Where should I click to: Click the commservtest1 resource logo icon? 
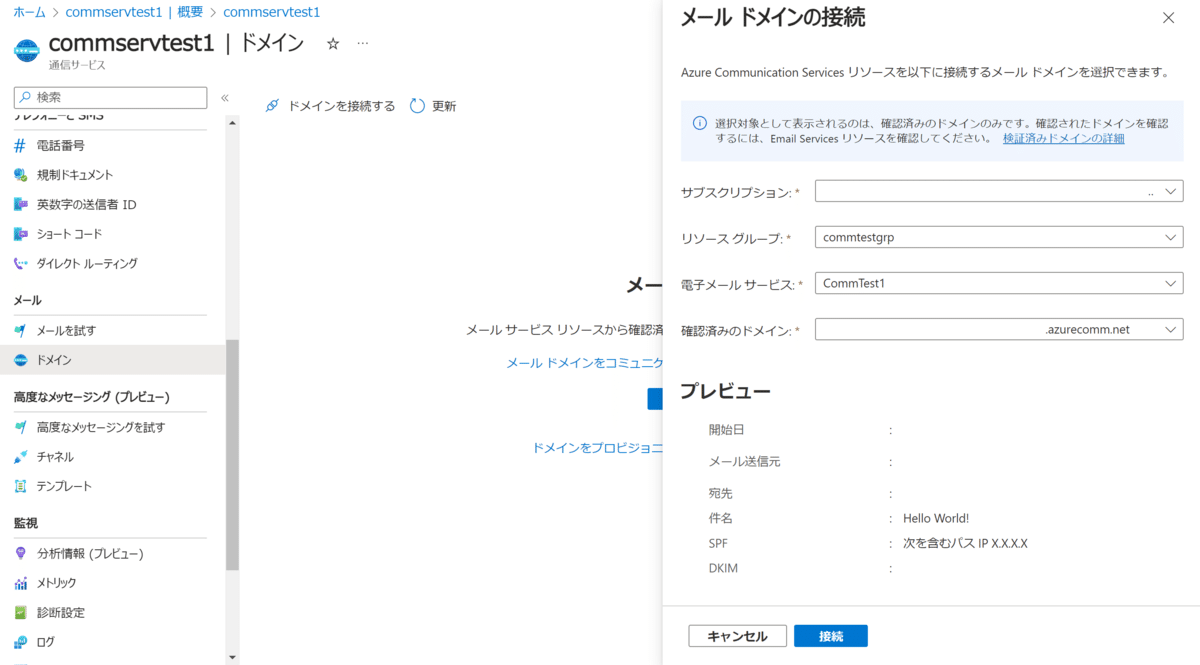pos(27,49)
